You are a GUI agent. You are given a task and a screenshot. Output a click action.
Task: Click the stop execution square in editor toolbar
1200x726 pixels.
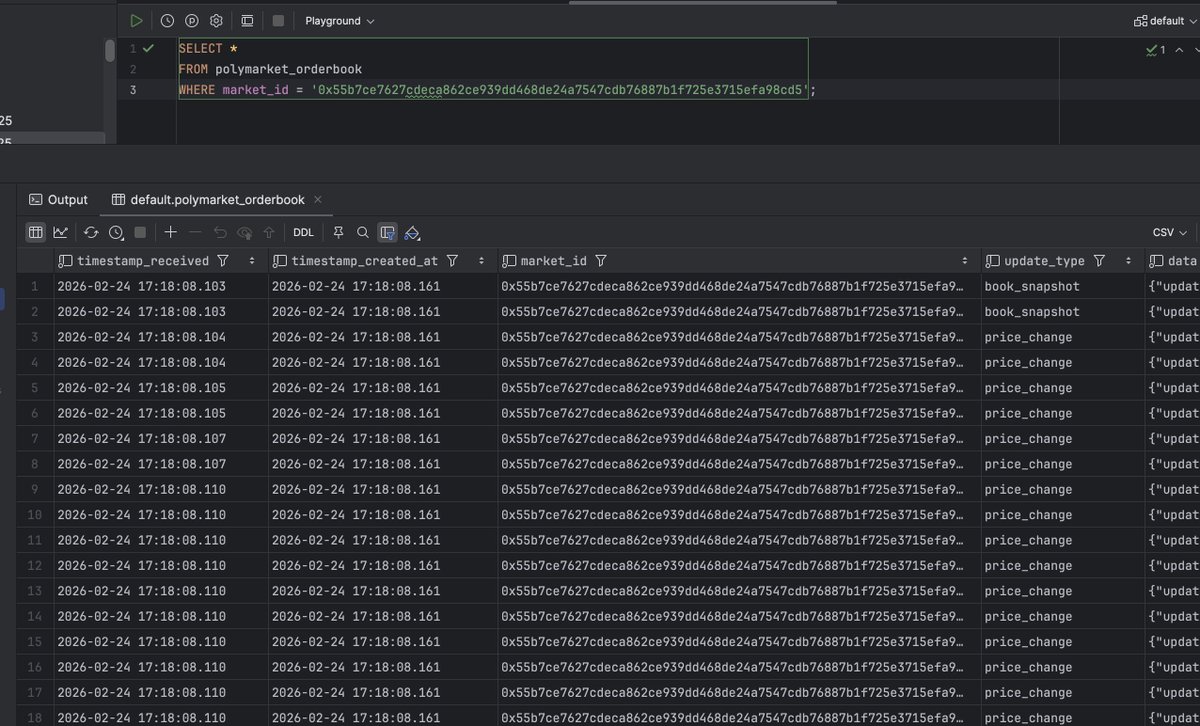pyautogui.click(x=278, y=20)
